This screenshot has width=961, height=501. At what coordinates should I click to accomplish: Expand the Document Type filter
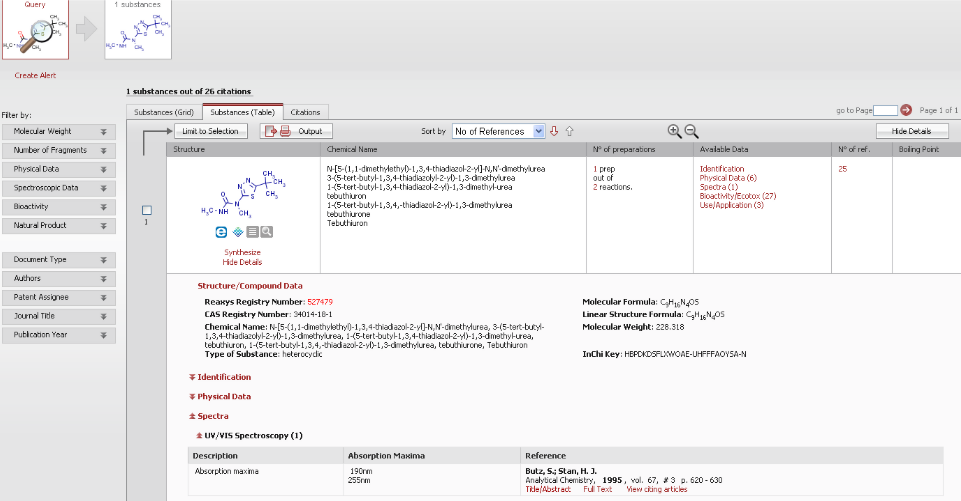pos(59,260)
